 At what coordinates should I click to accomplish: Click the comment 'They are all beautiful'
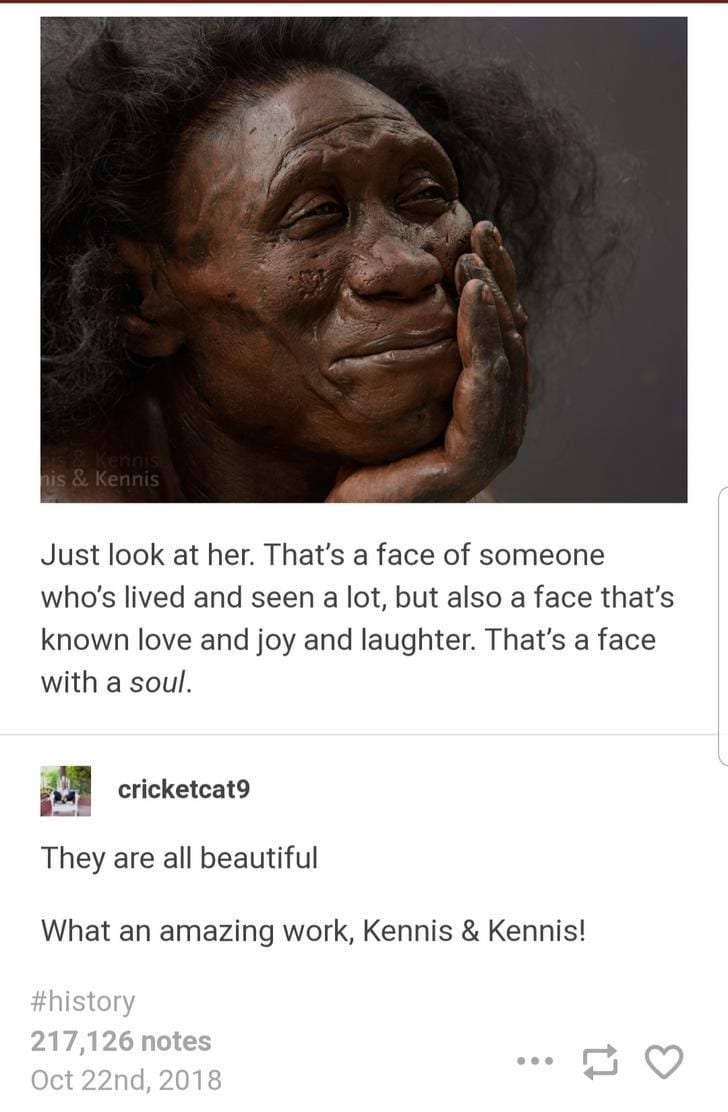coord(179,857)
